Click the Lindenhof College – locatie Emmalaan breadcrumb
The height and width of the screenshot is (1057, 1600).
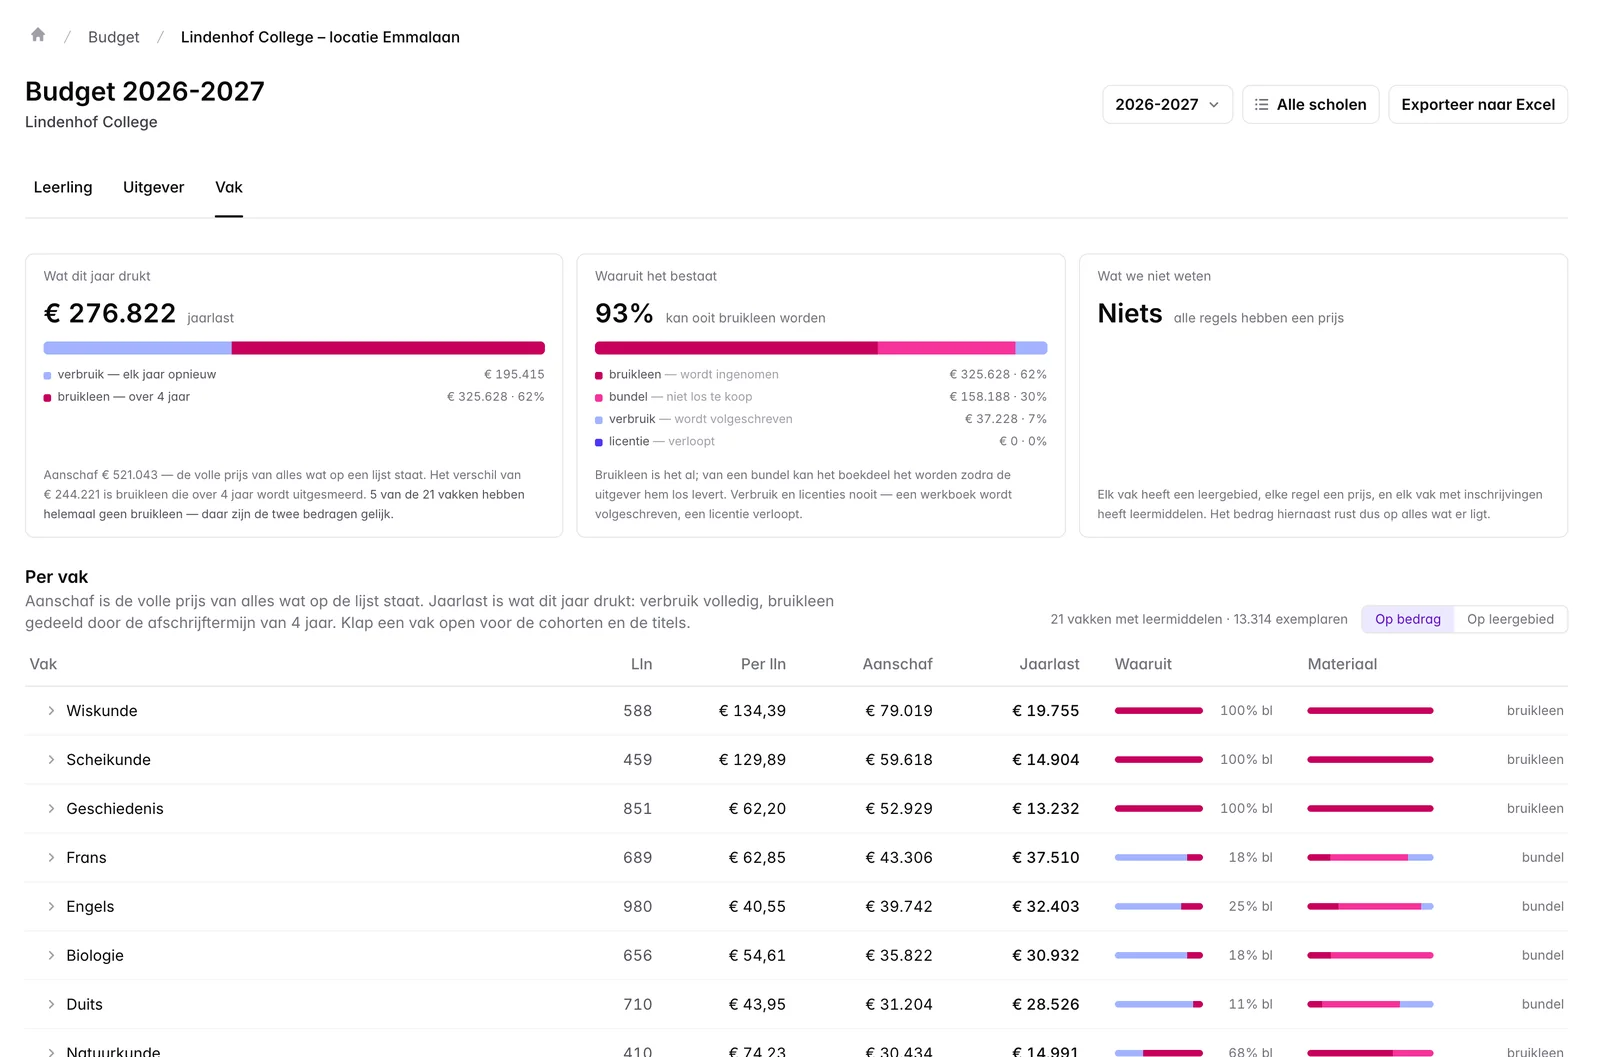pos(320,37)
